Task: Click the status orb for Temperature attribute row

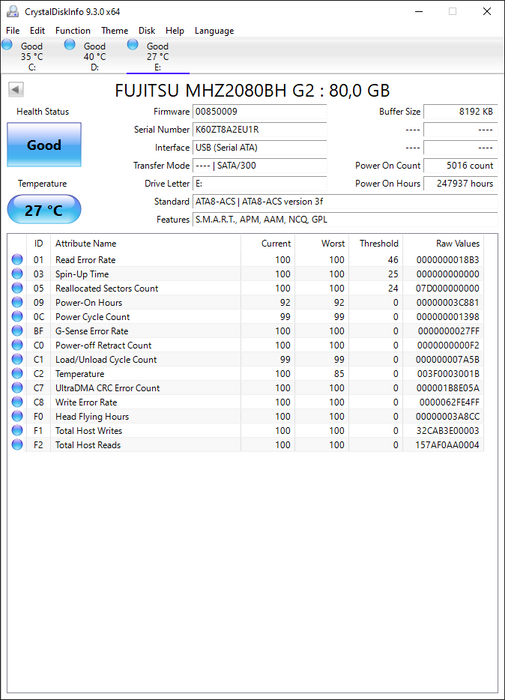Action: click(x=17, y=373)
